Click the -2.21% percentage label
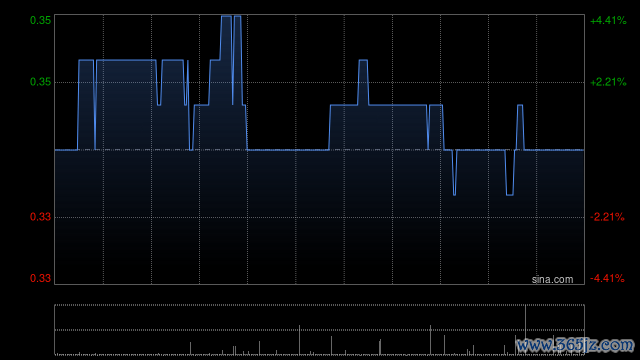This screenshot has height=360, width=640. pos(607,217)
